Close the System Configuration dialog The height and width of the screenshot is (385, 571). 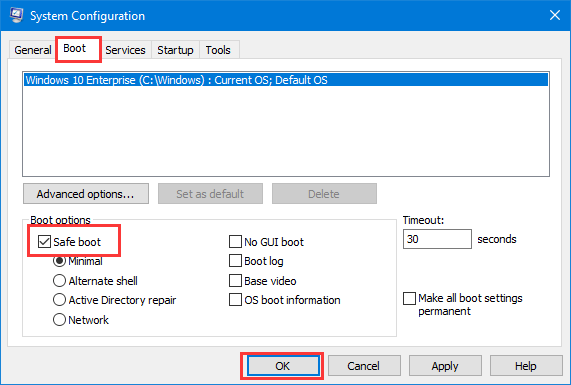tap(555, 15)
